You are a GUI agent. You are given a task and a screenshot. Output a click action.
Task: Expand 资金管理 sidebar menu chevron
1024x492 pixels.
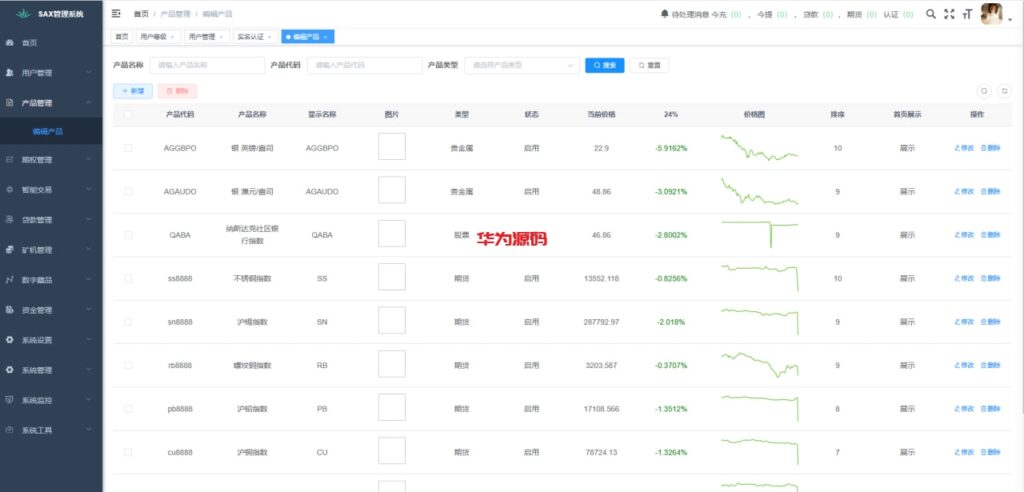[89, 310]
